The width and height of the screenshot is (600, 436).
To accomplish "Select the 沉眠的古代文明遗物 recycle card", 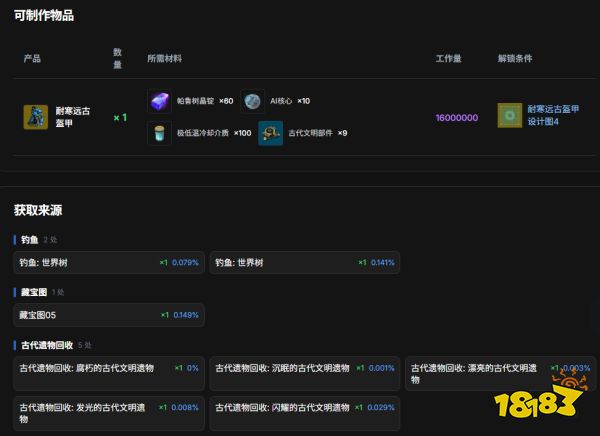I will point(305,373).
